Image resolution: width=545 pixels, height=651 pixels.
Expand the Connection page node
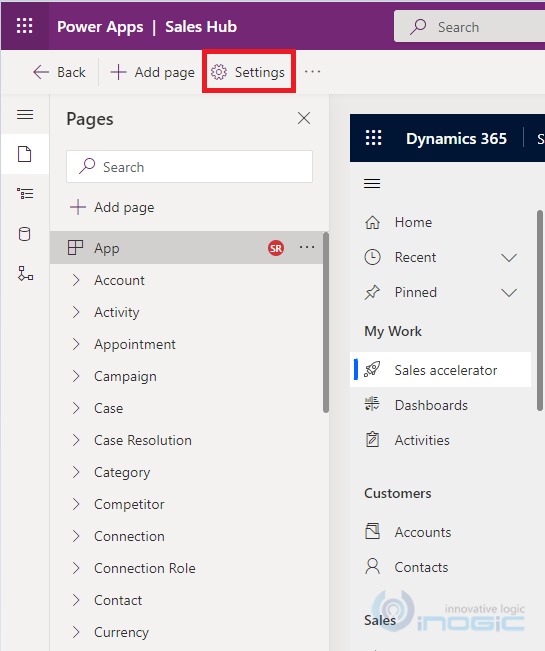click(76, 536)
